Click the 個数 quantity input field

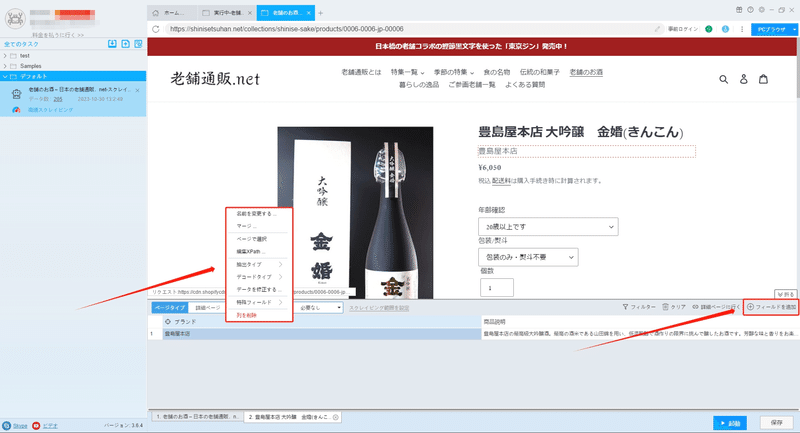496,288
